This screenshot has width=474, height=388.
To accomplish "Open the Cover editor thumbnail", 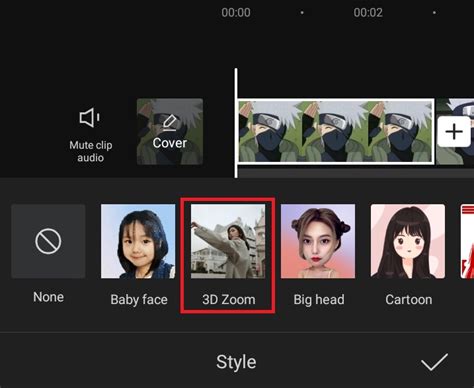I will coord(170,131).
